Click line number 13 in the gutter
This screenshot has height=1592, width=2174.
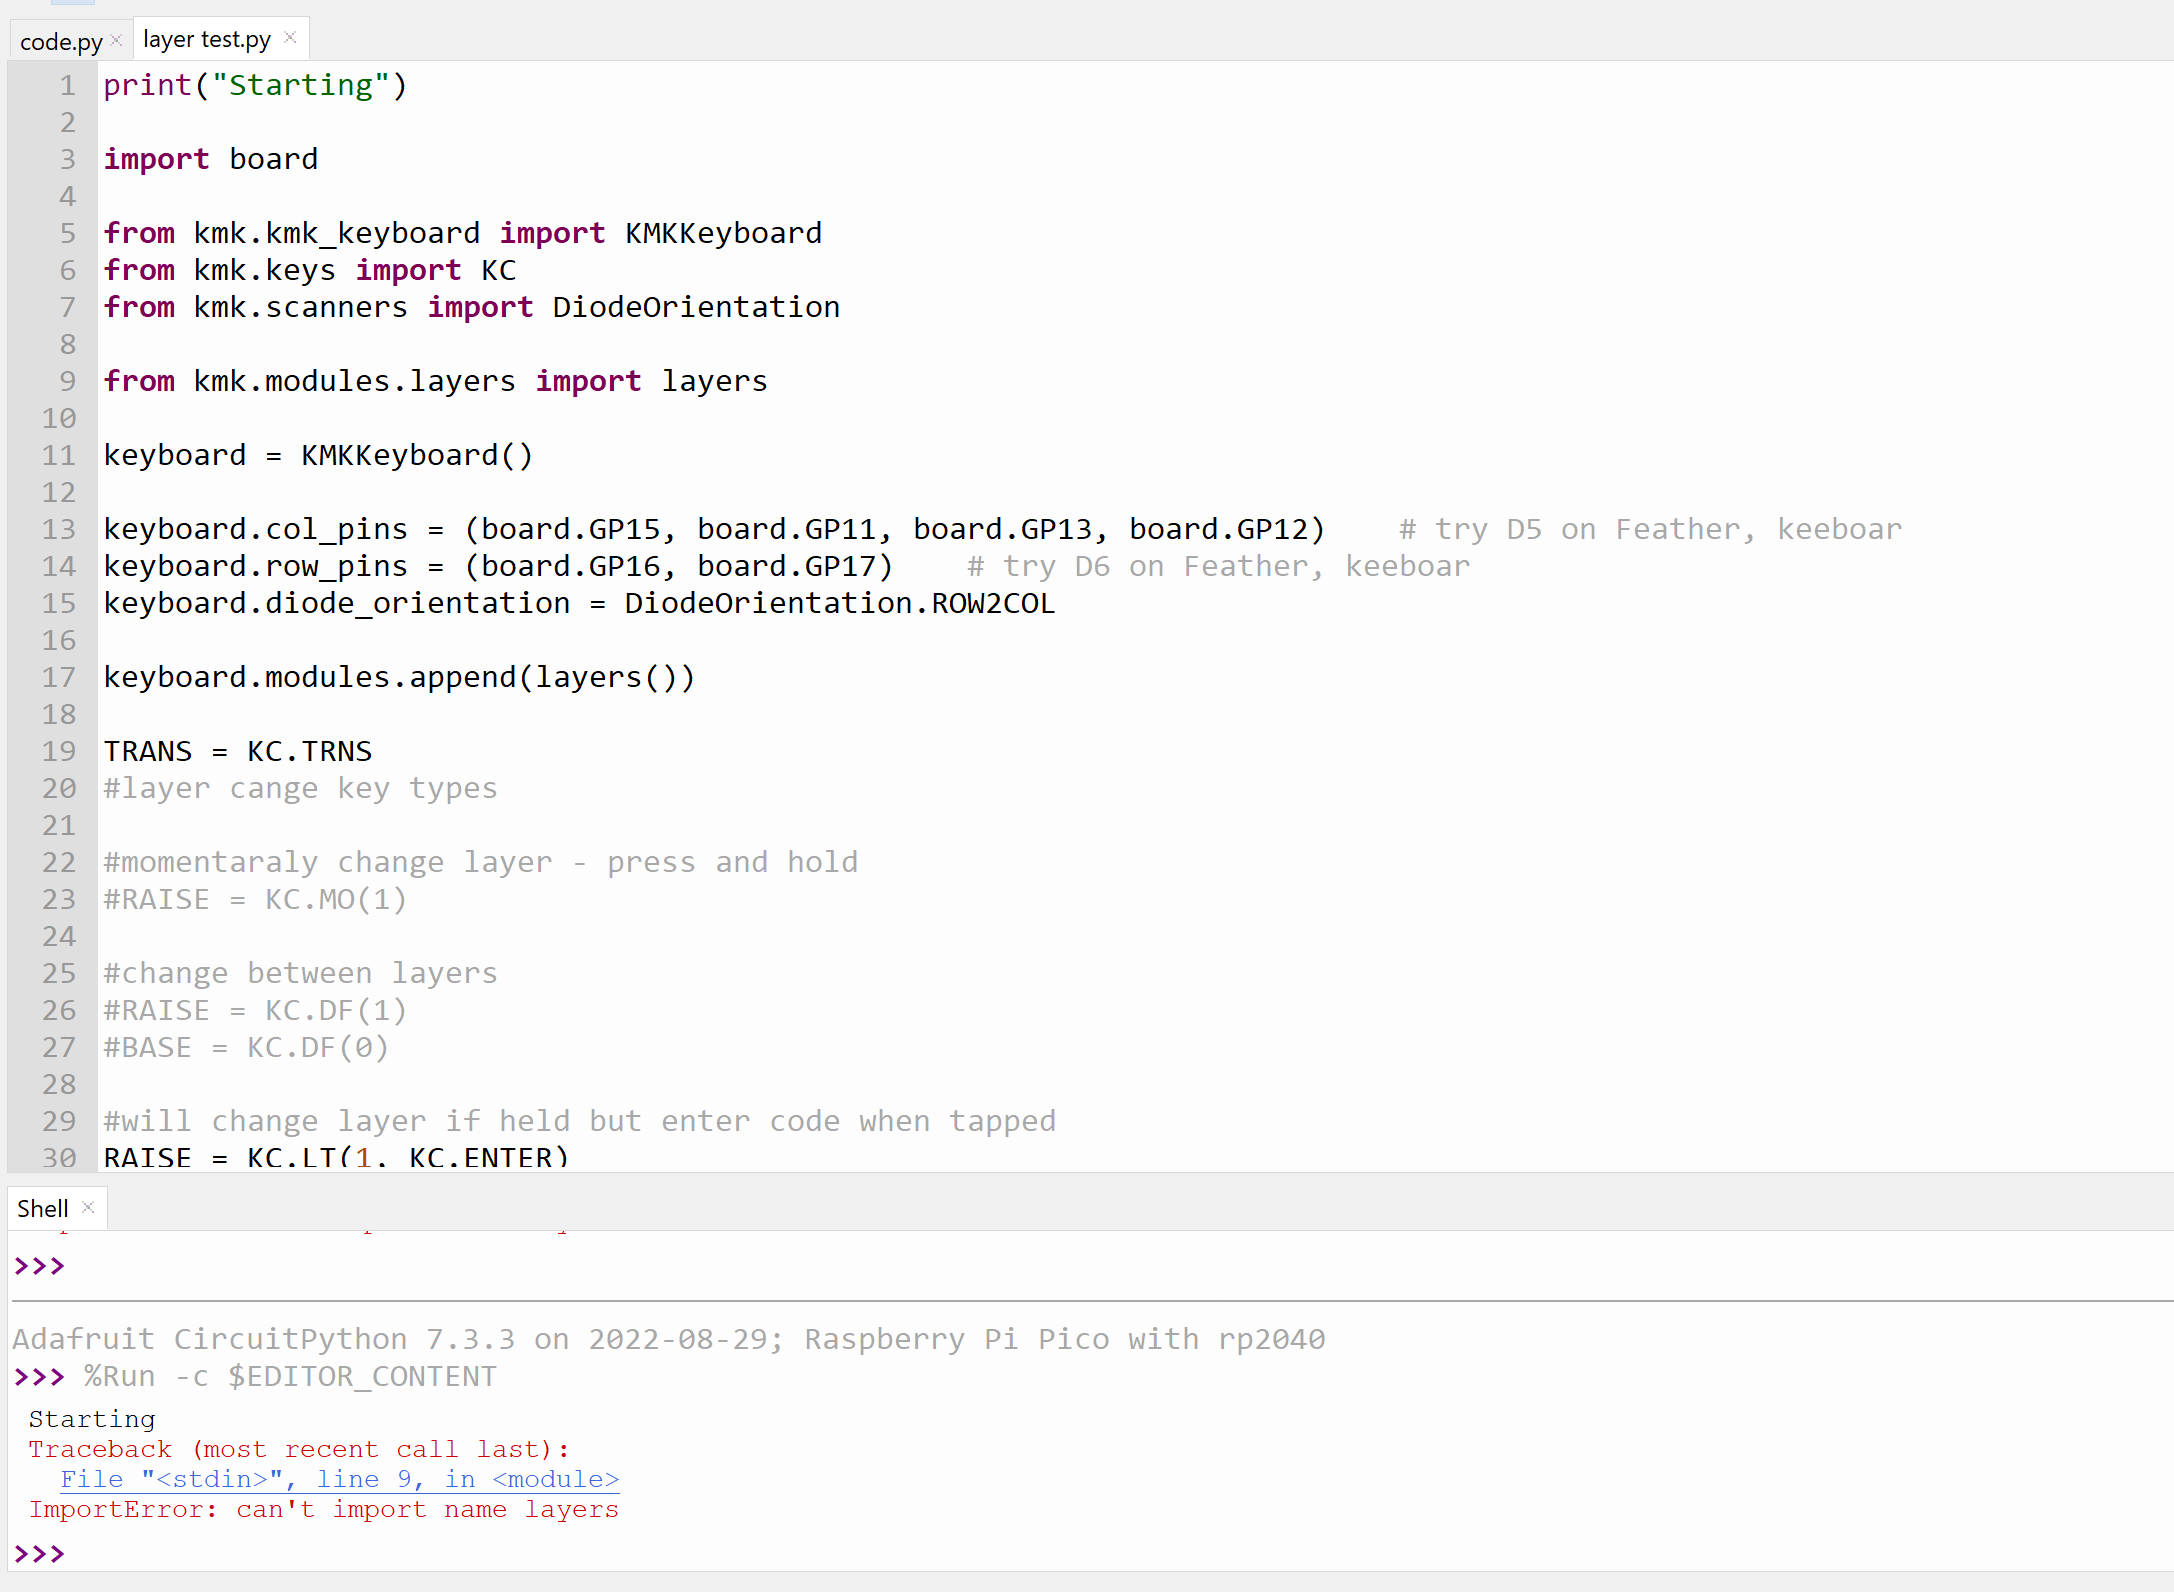pos(58,529)
